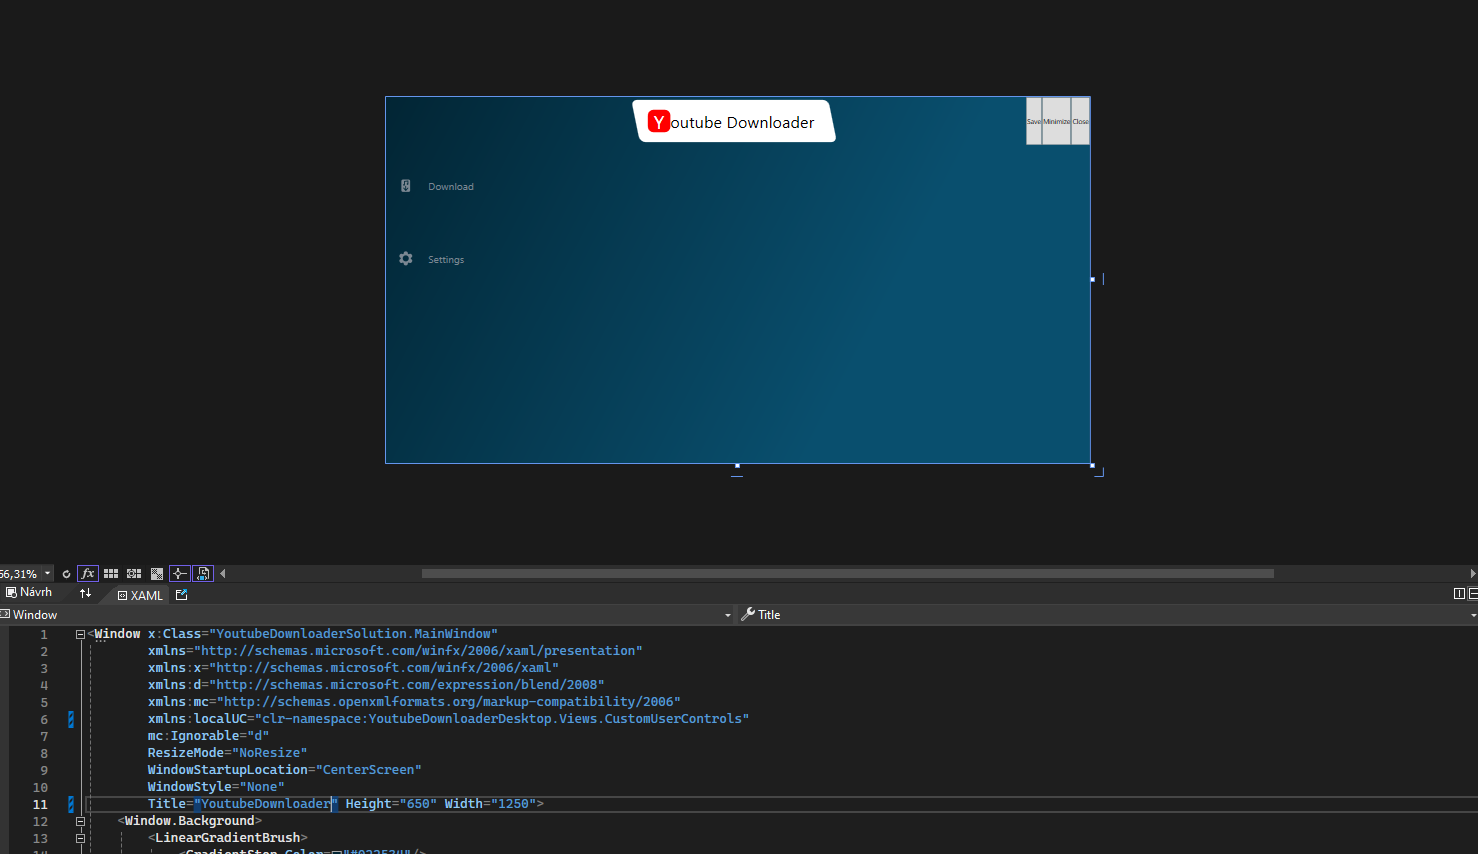Enable snapping to gridlines
Image resolution: width=1478 pixels, height=854 pixels.
(x=134, y=574)
